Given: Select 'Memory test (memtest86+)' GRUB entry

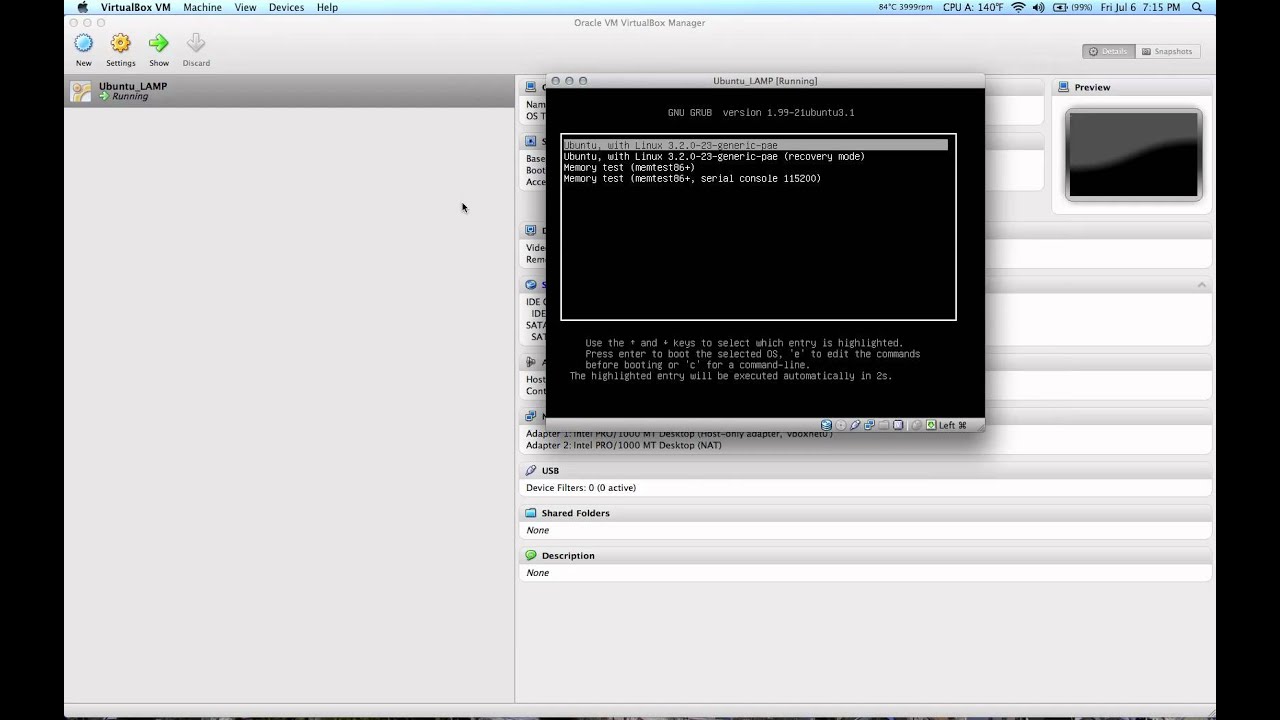Looking at the screenshot, I should 629,167.
